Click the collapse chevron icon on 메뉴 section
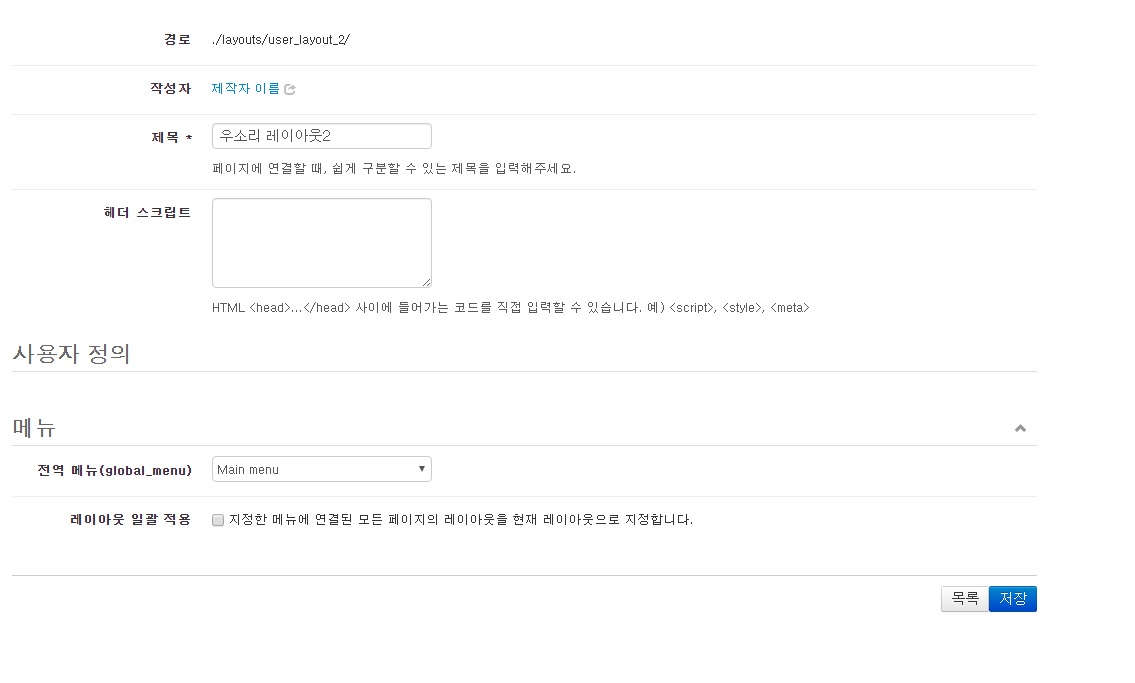 [x=1021, y=426]
